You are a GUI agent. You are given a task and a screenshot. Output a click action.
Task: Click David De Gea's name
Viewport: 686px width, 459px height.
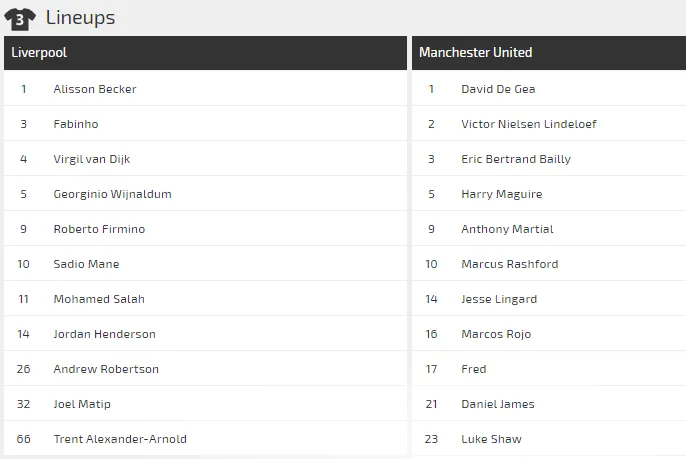pyautogui.click(x=498, y=89)
